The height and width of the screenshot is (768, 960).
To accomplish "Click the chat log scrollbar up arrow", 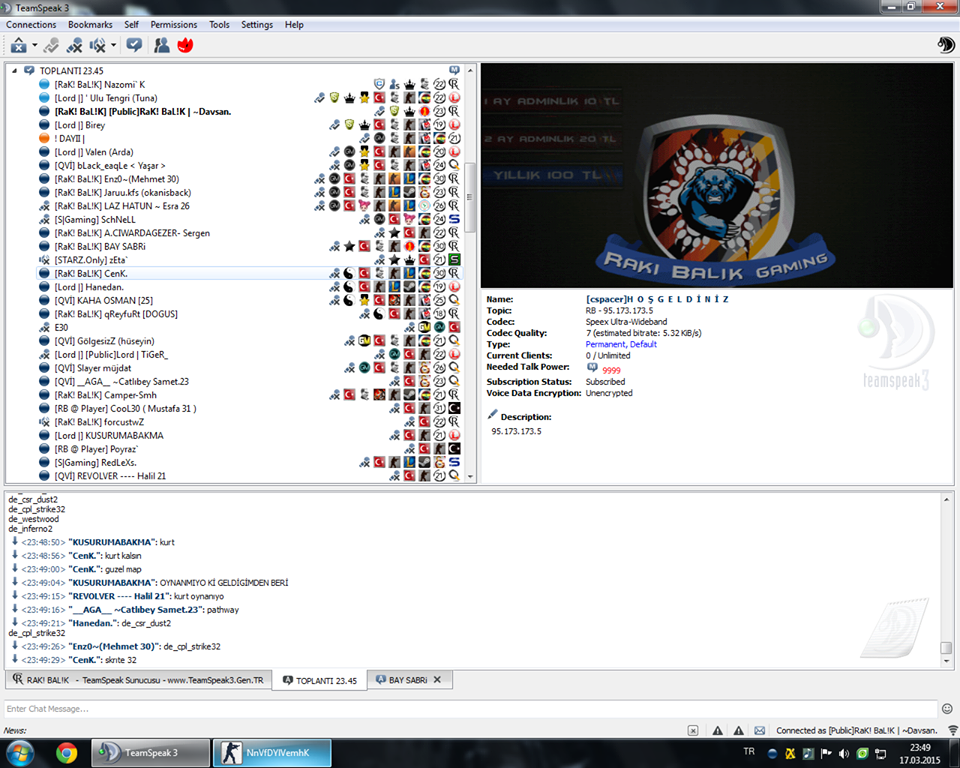I will pos(947,500).
